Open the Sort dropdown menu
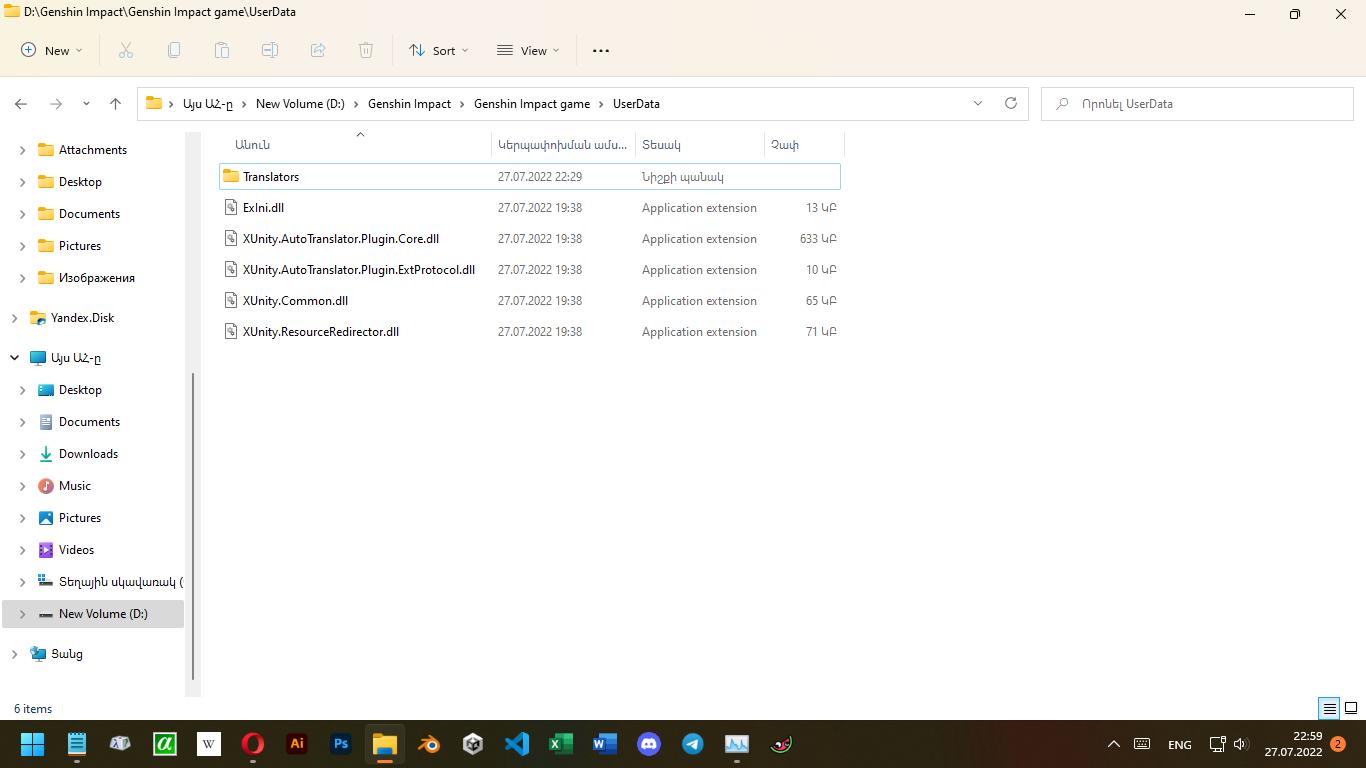 coord(438,50)
